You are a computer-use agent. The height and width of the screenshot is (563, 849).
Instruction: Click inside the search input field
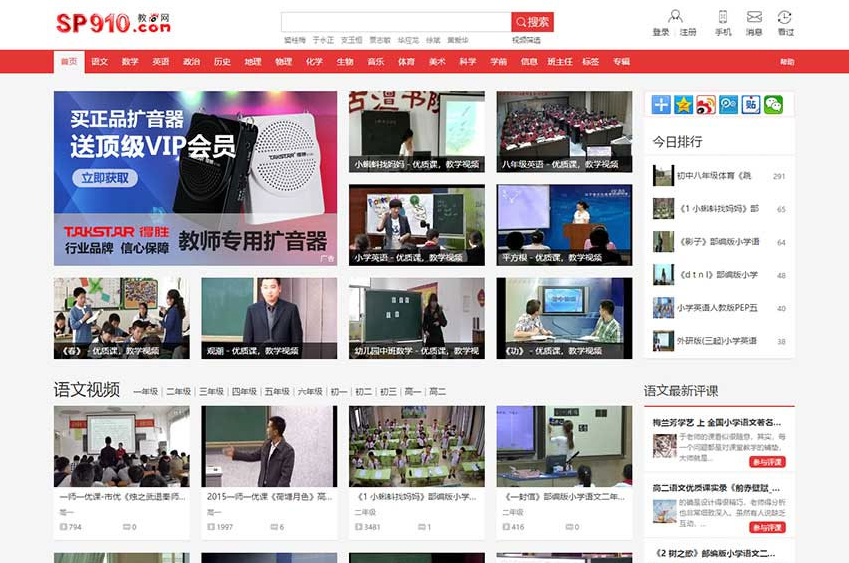(x=395, y=22)
